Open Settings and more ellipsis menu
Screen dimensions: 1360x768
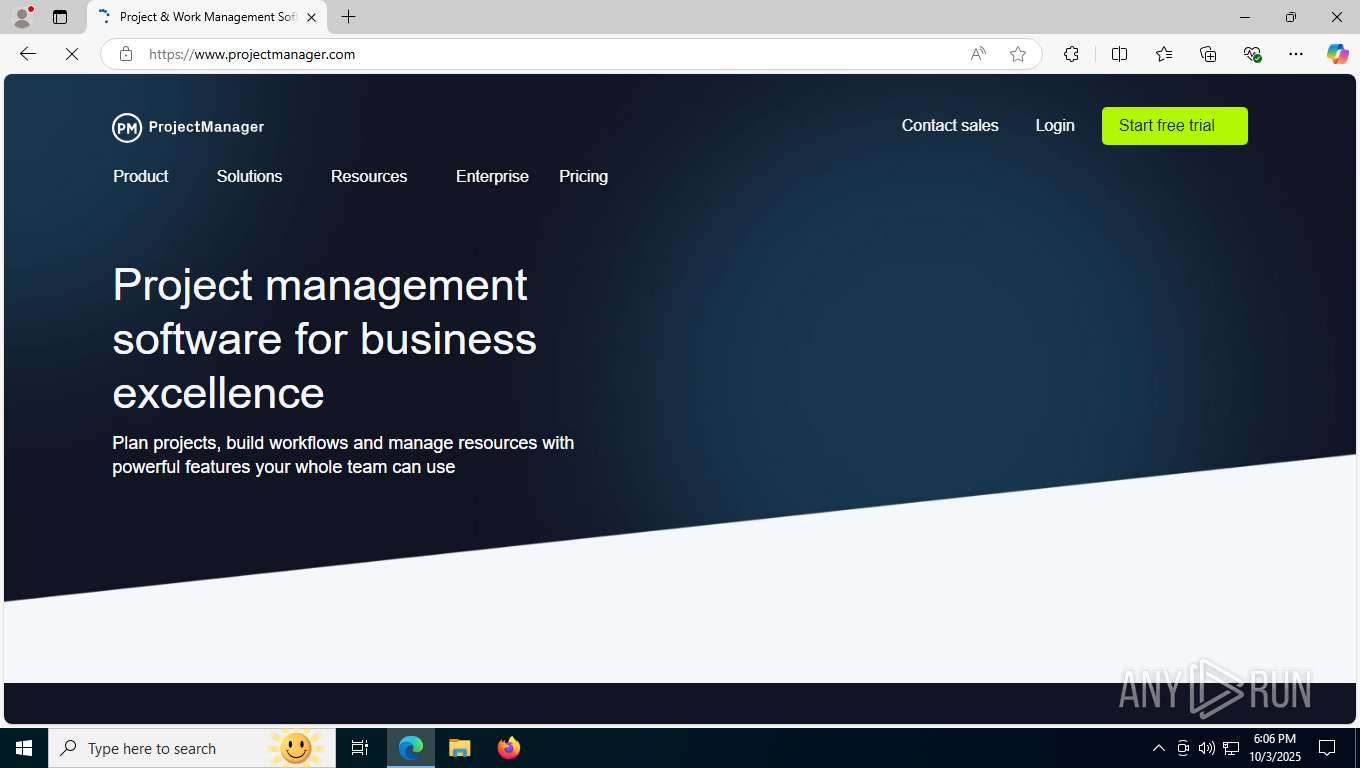point(1296,54)
